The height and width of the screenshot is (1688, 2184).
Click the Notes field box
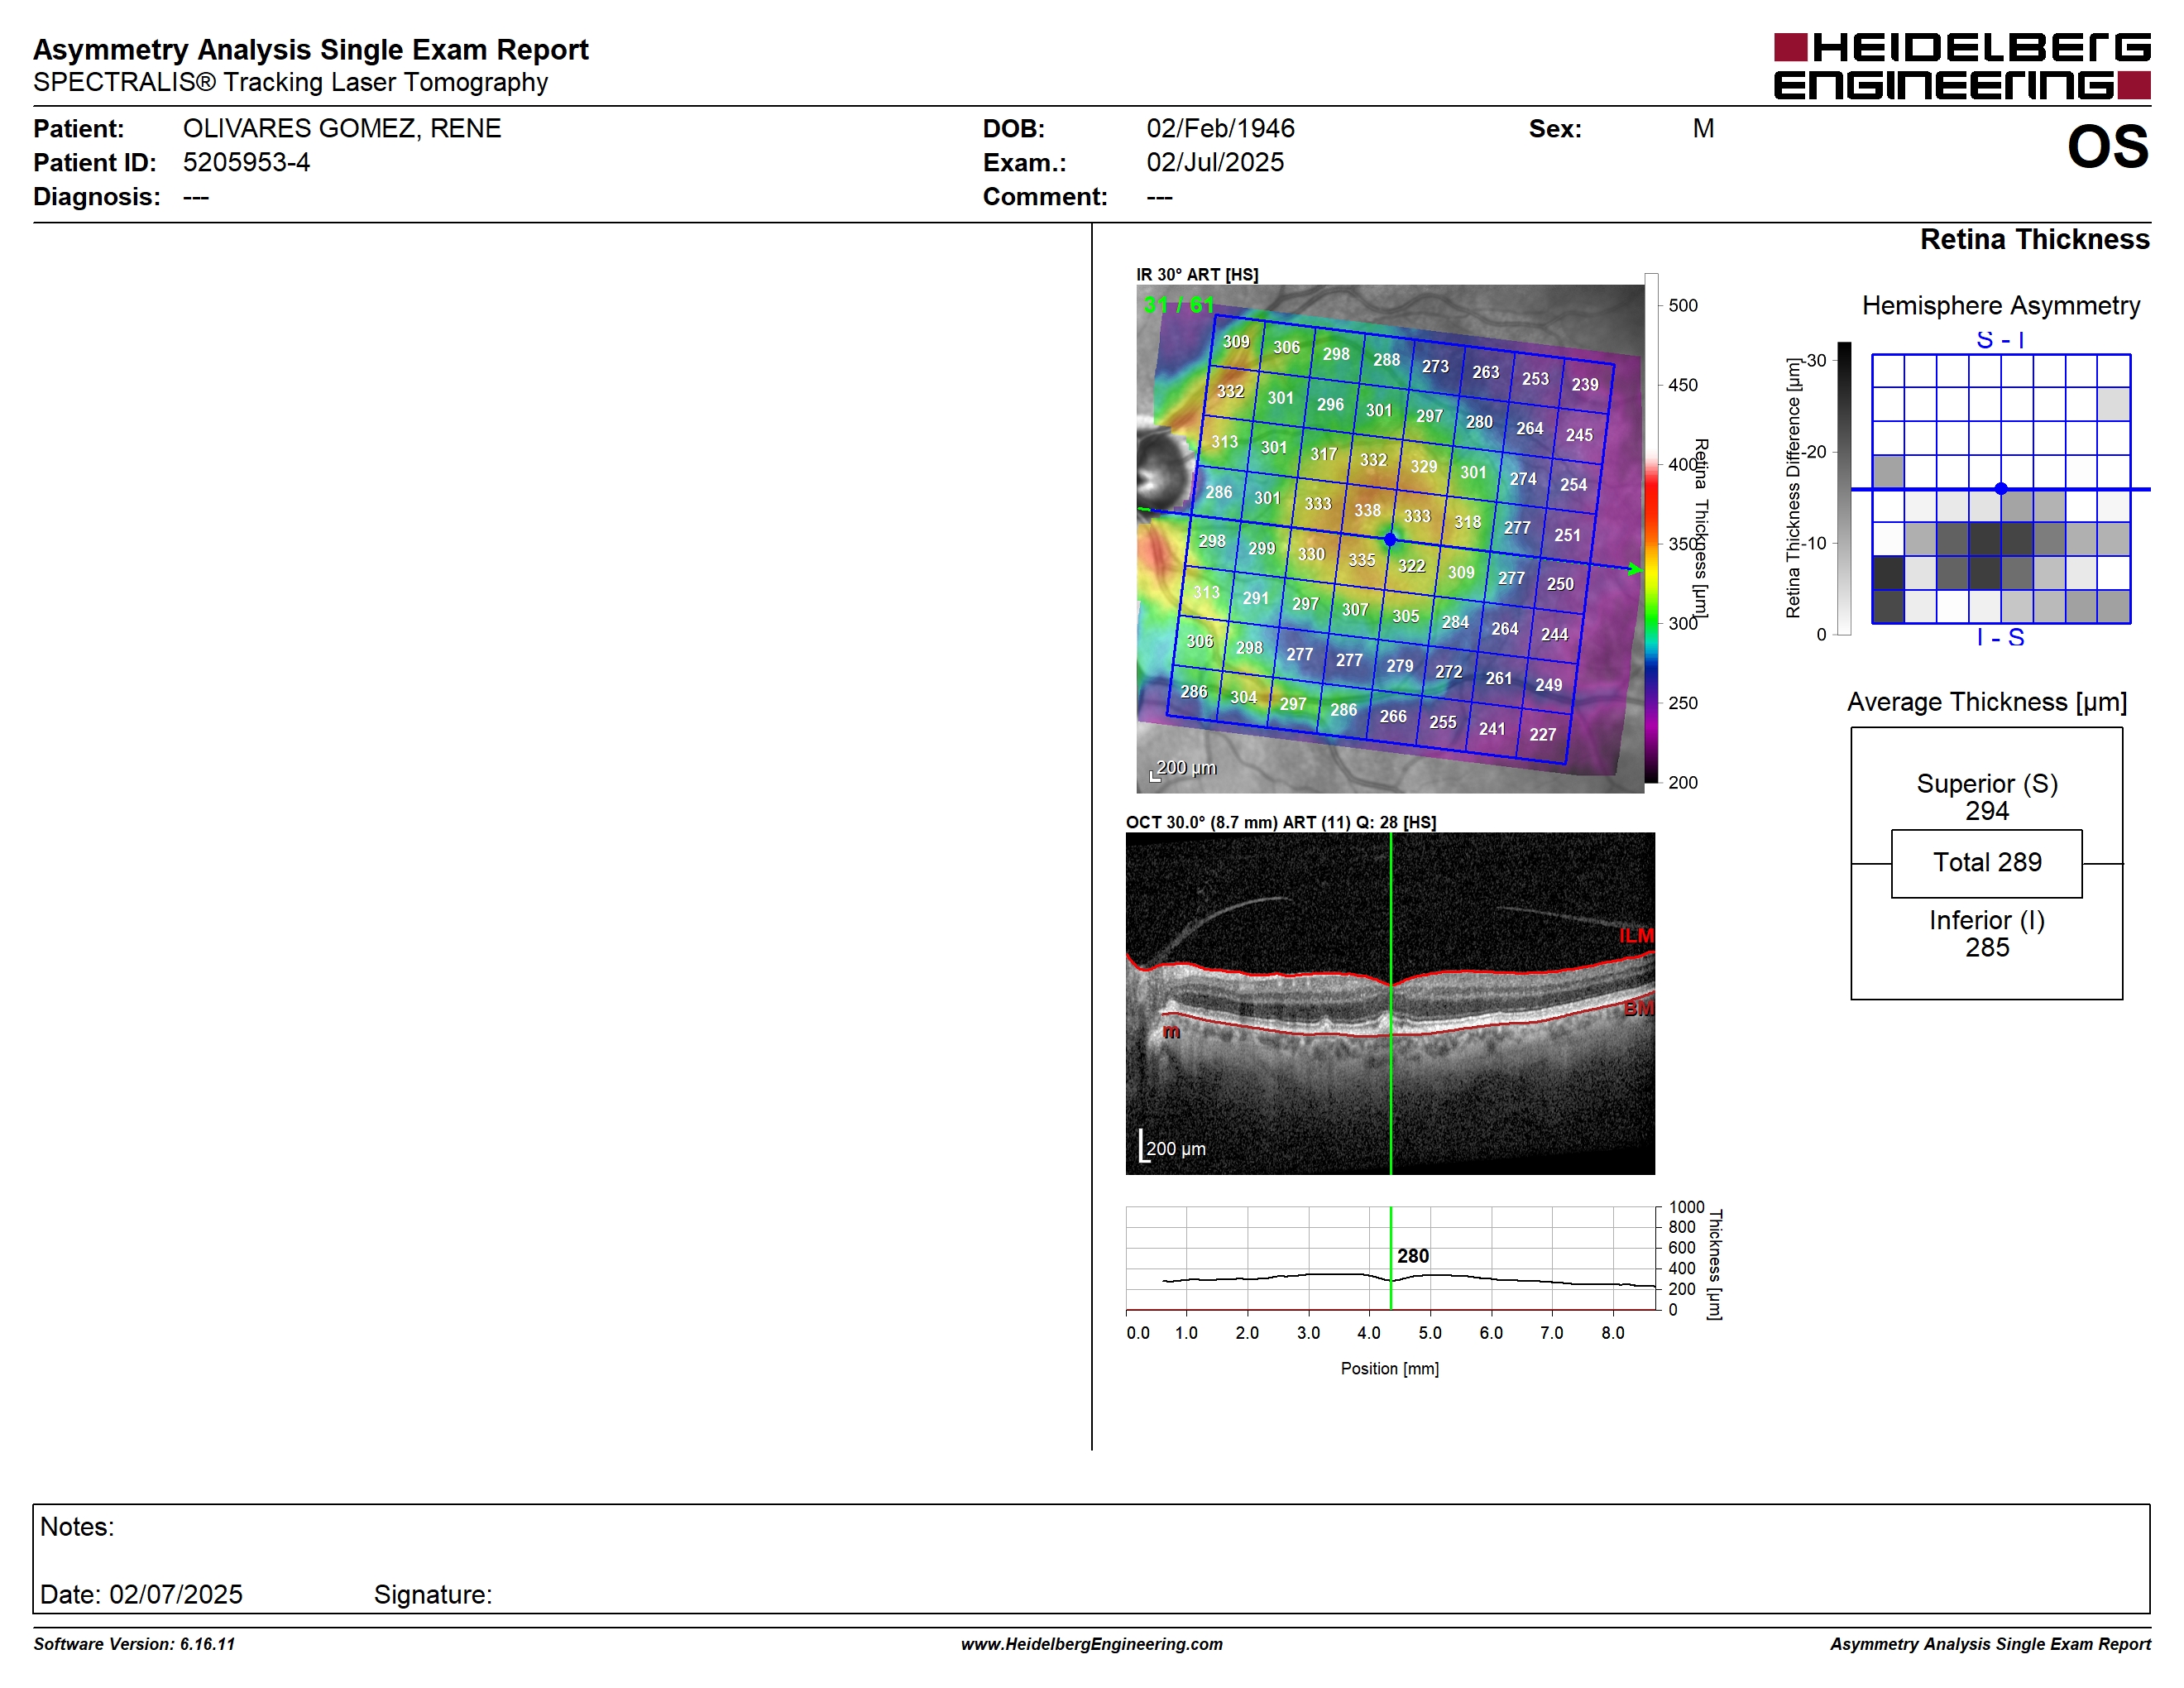click(x=1091, y=1558)
